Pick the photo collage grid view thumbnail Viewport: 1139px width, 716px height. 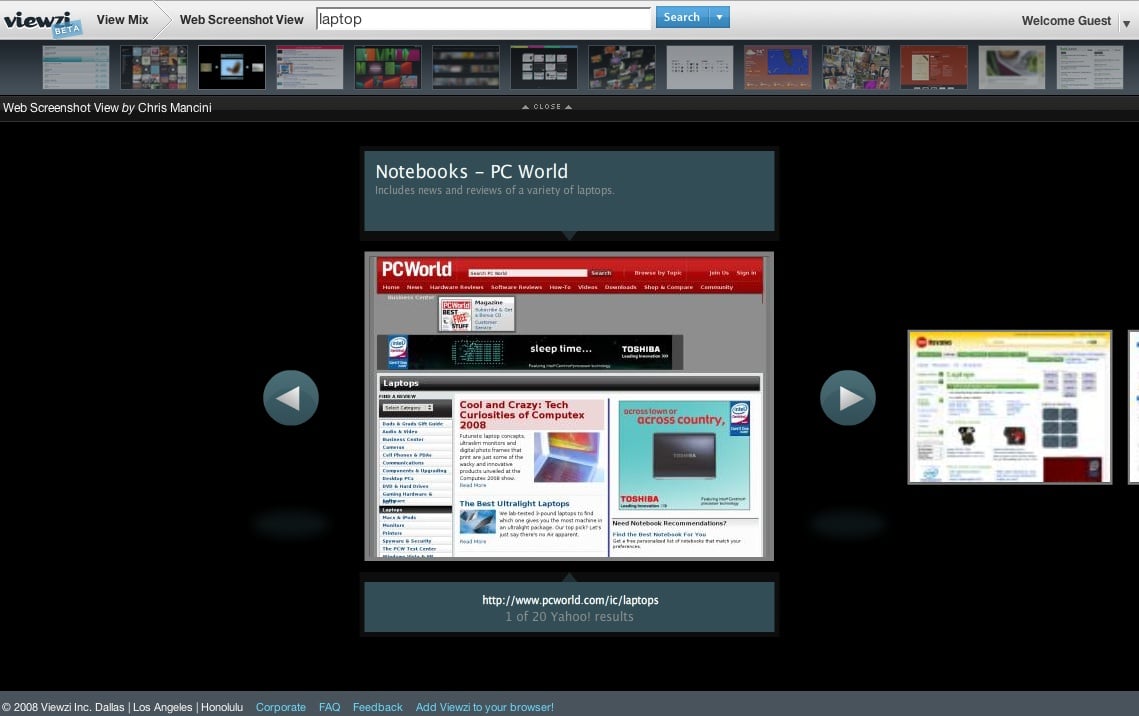[856, 68]
